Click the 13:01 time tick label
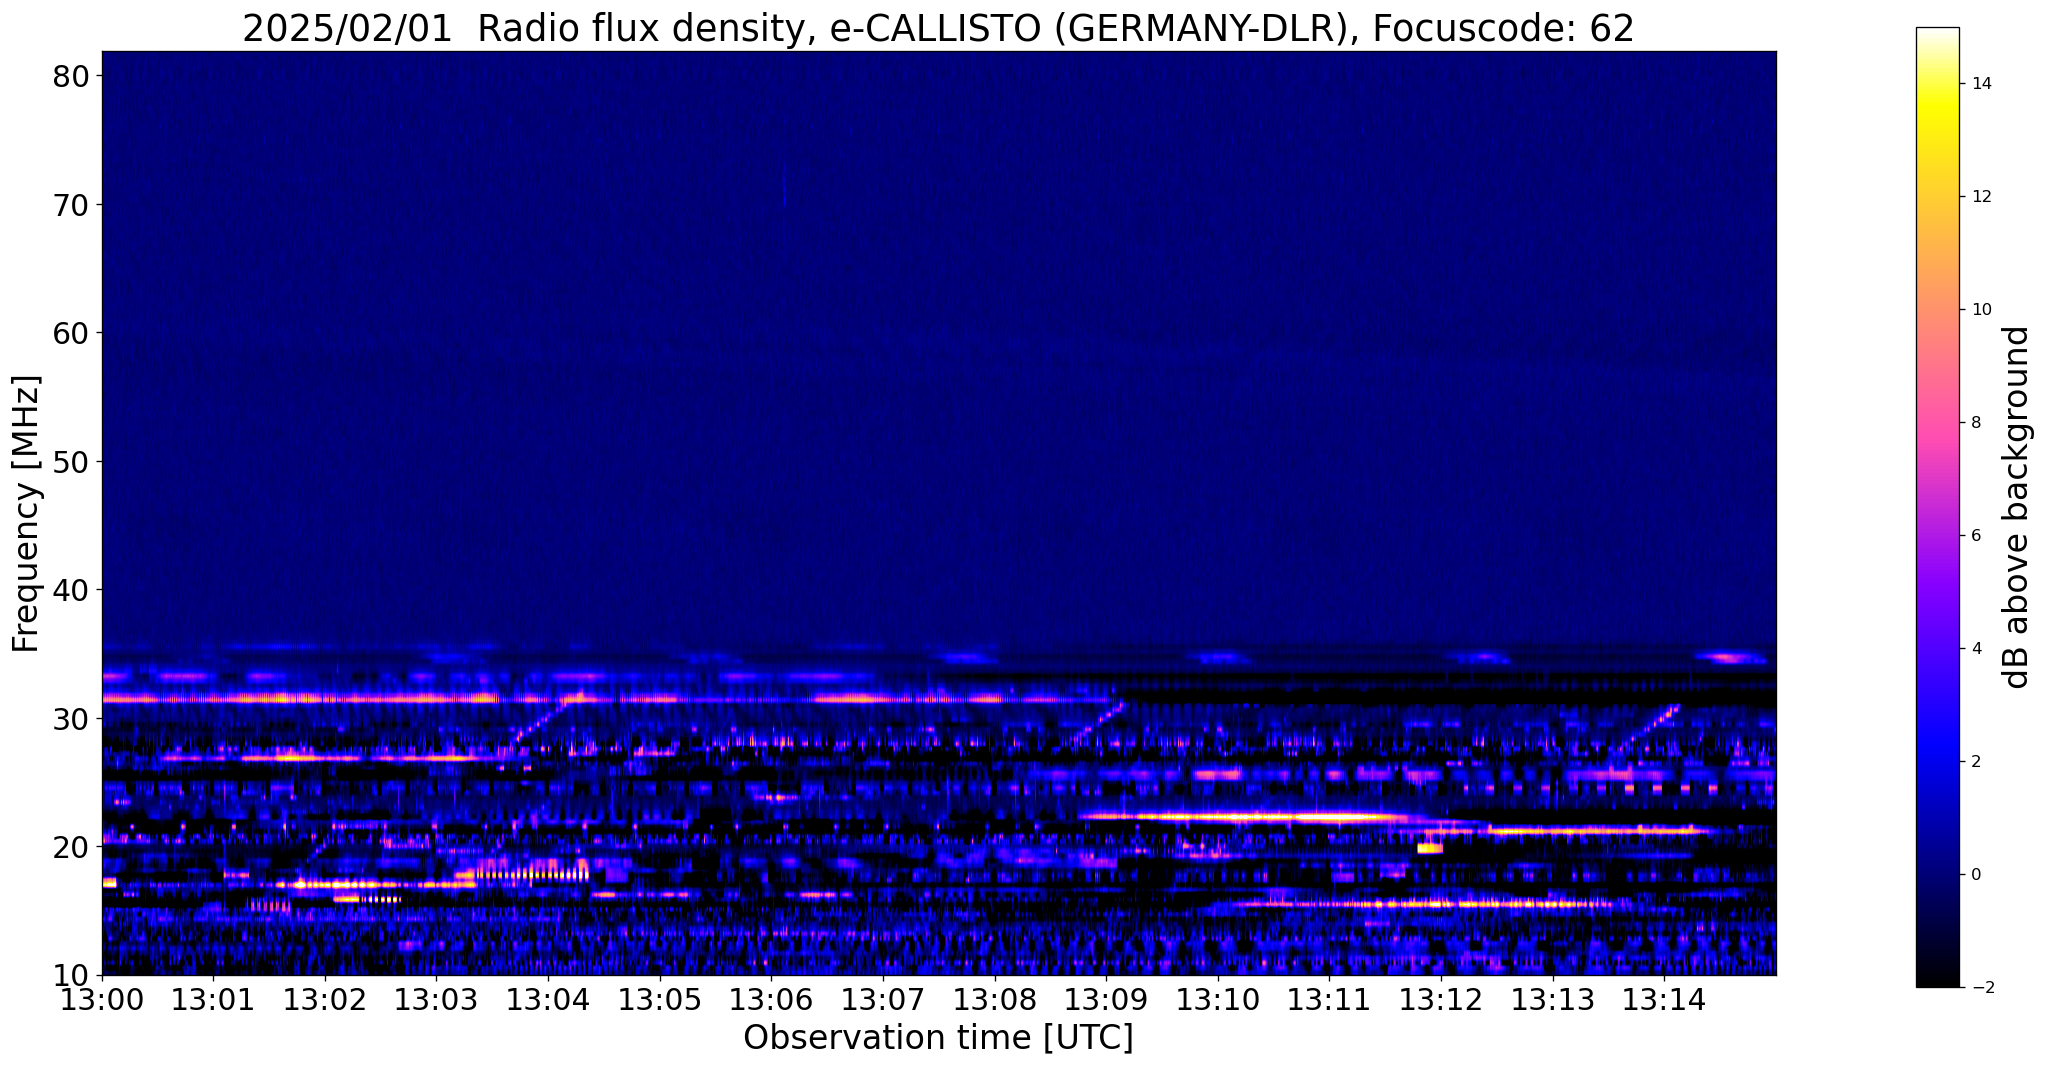Viewport: 2047px width, 1067px height. pyautogui.click(x=213, y=998)
